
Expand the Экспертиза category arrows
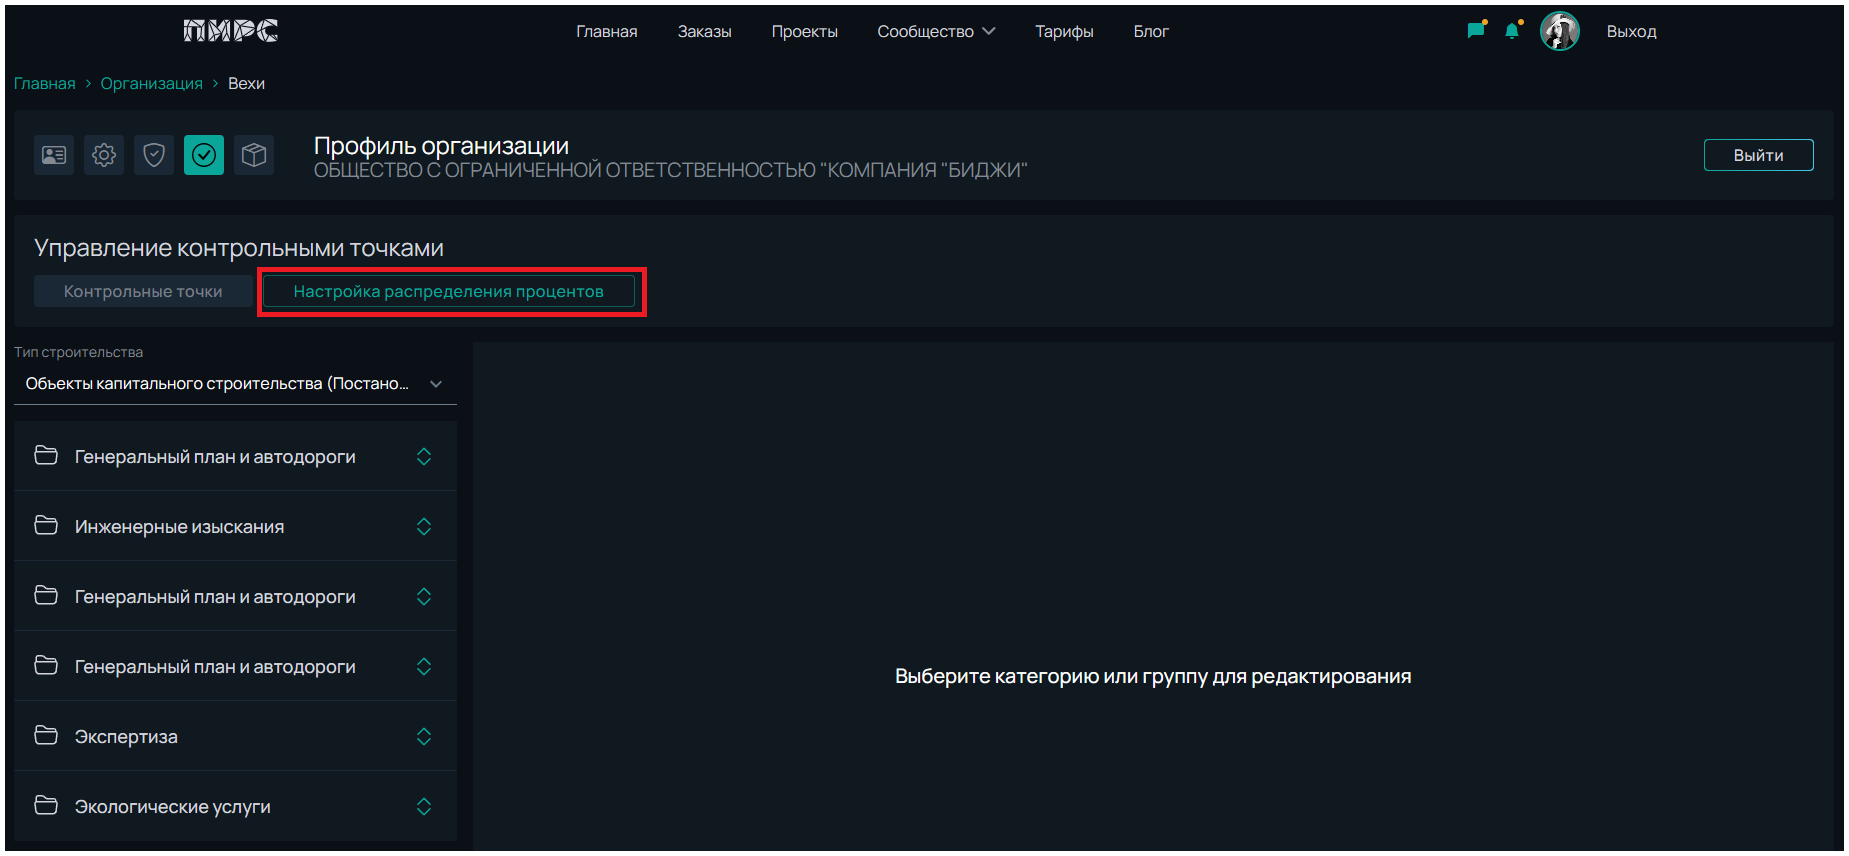tap(424, 737)
